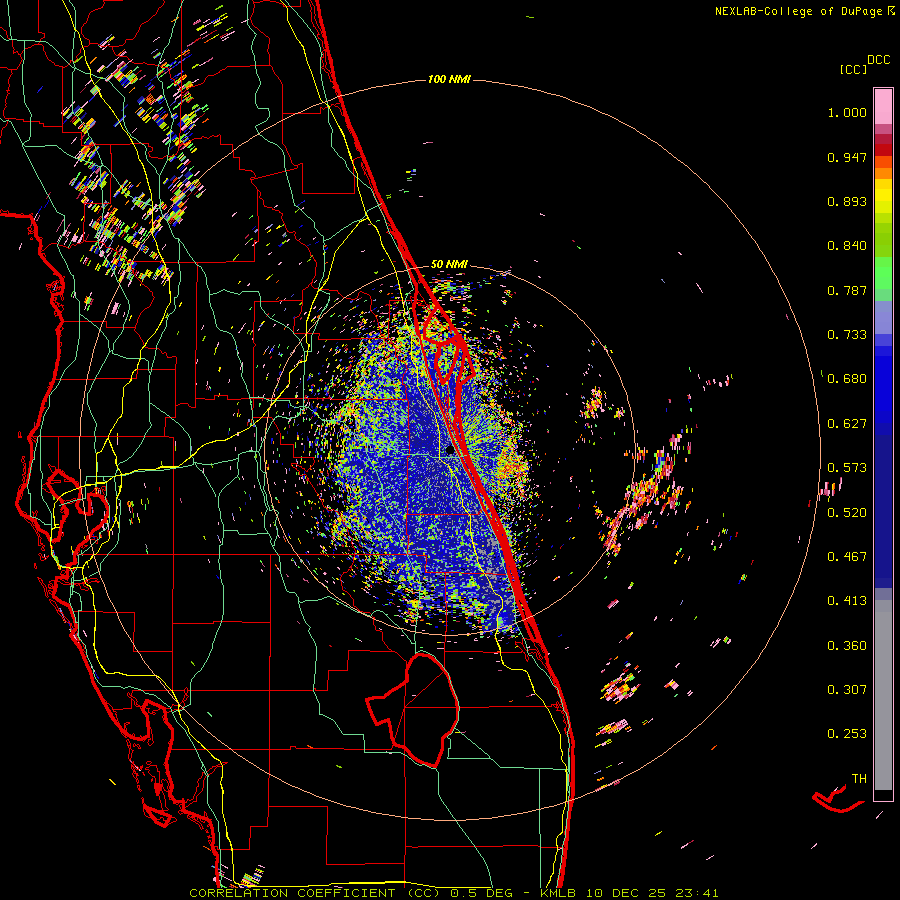Image resolution: width=900 pixels, height=900 pixels.
Task: Pick the red color scale segment
Action: (x=883, y=150)
